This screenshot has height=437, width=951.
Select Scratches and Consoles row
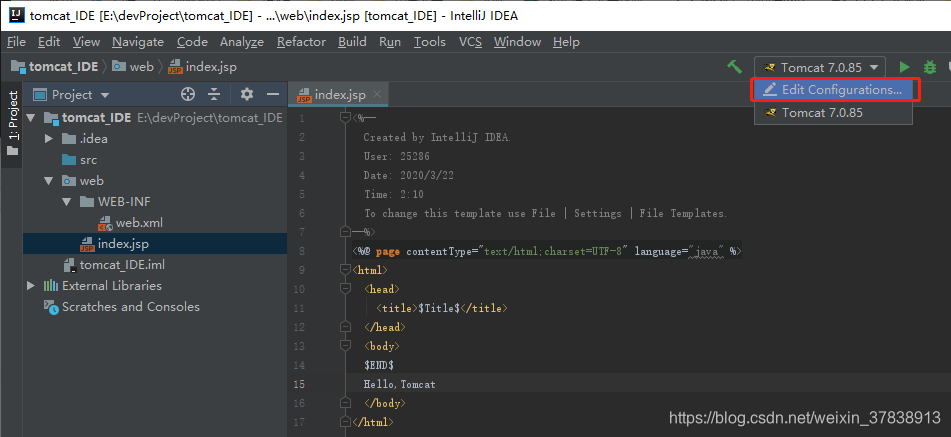click(x=155, y=307)
